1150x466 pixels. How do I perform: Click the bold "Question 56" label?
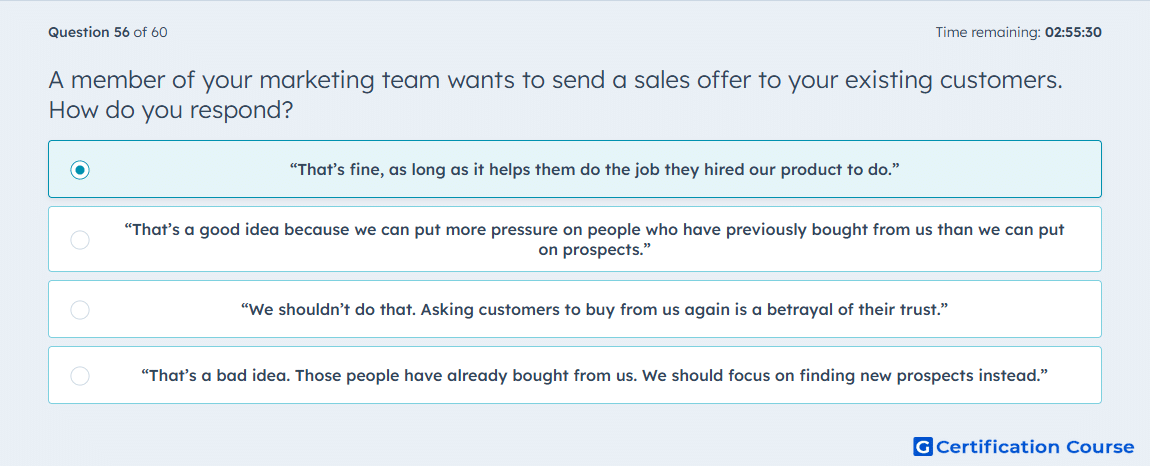point(89,32)
